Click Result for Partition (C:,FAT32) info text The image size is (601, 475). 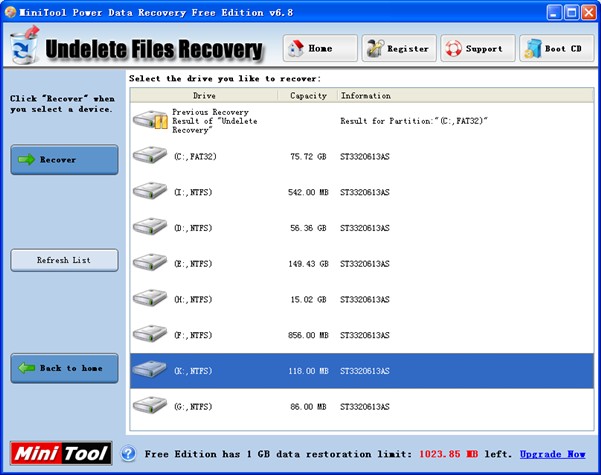pyautogui.click(x=414, y=121)
